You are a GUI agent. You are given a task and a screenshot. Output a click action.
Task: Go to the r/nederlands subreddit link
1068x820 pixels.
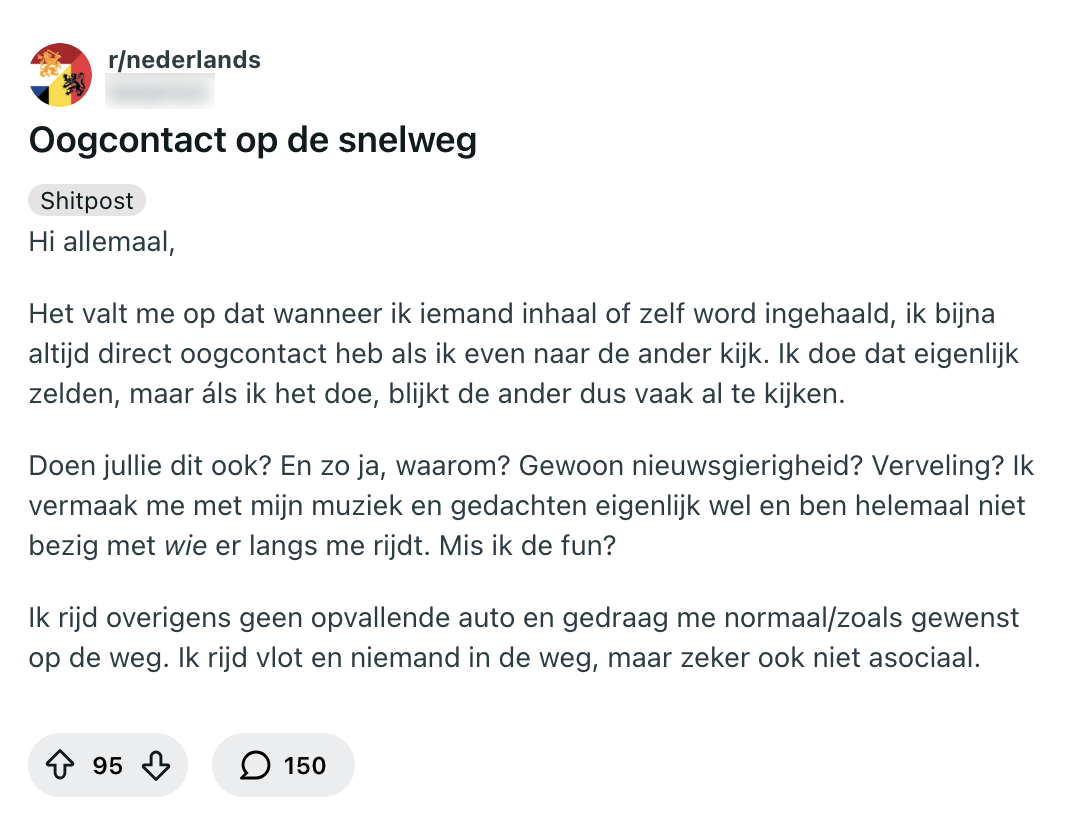[184, 60]
